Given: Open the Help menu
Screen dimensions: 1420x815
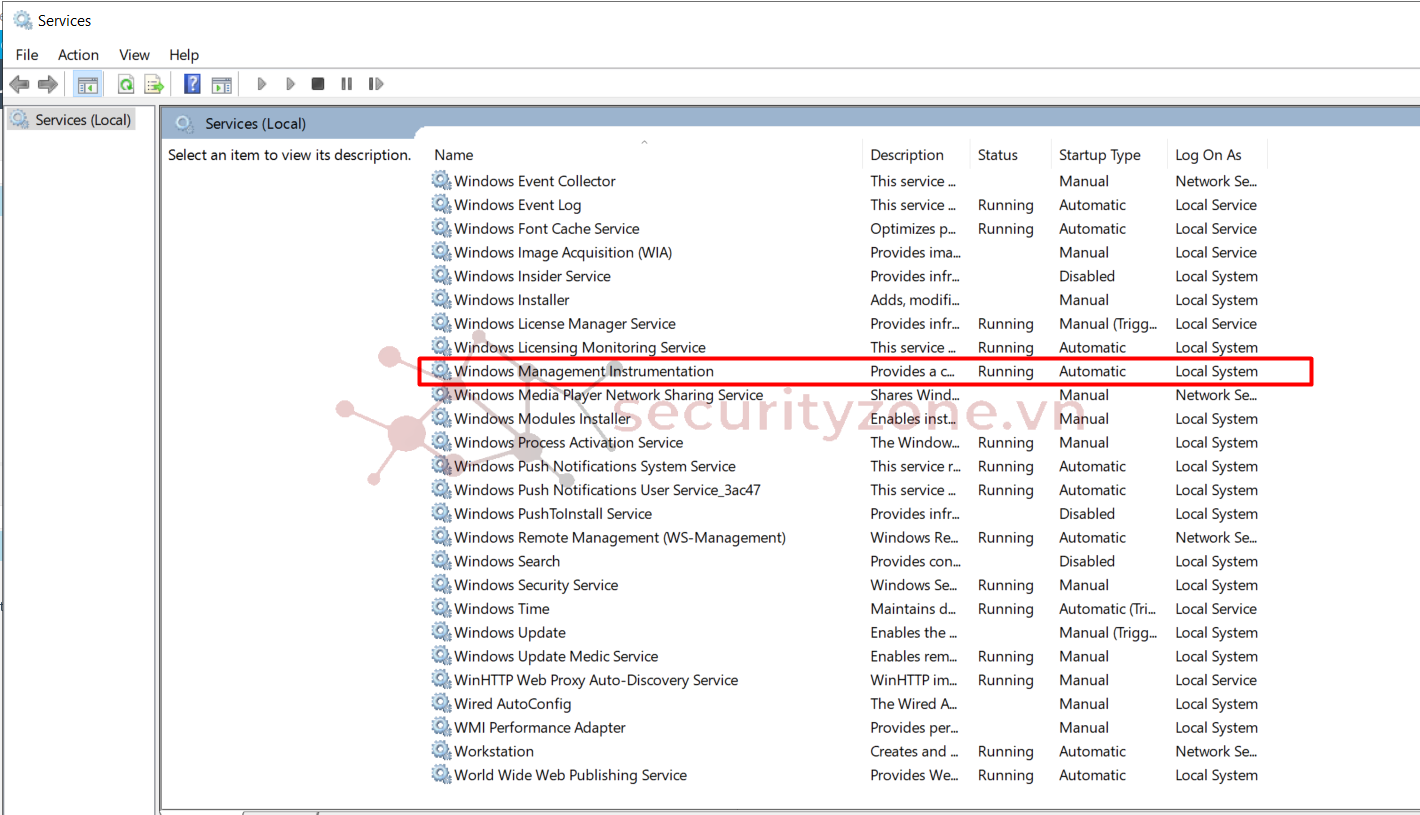Looking at the screenshot, I should pos(184,55).
